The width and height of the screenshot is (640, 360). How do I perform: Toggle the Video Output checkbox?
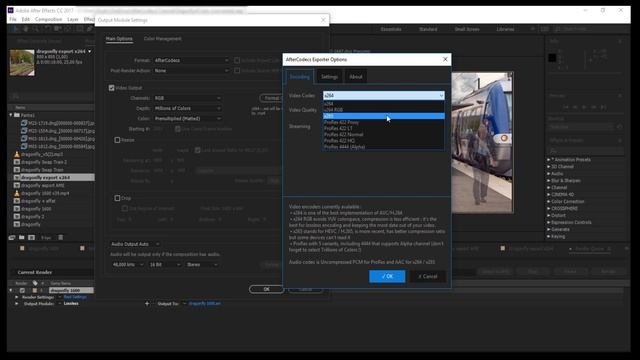tap(111, 88)
